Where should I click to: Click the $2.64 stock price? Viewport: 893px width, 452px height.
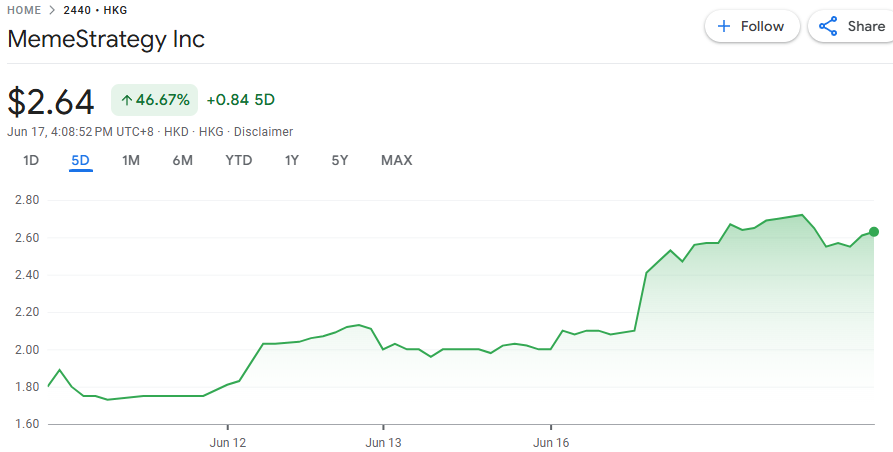[51, 101]
